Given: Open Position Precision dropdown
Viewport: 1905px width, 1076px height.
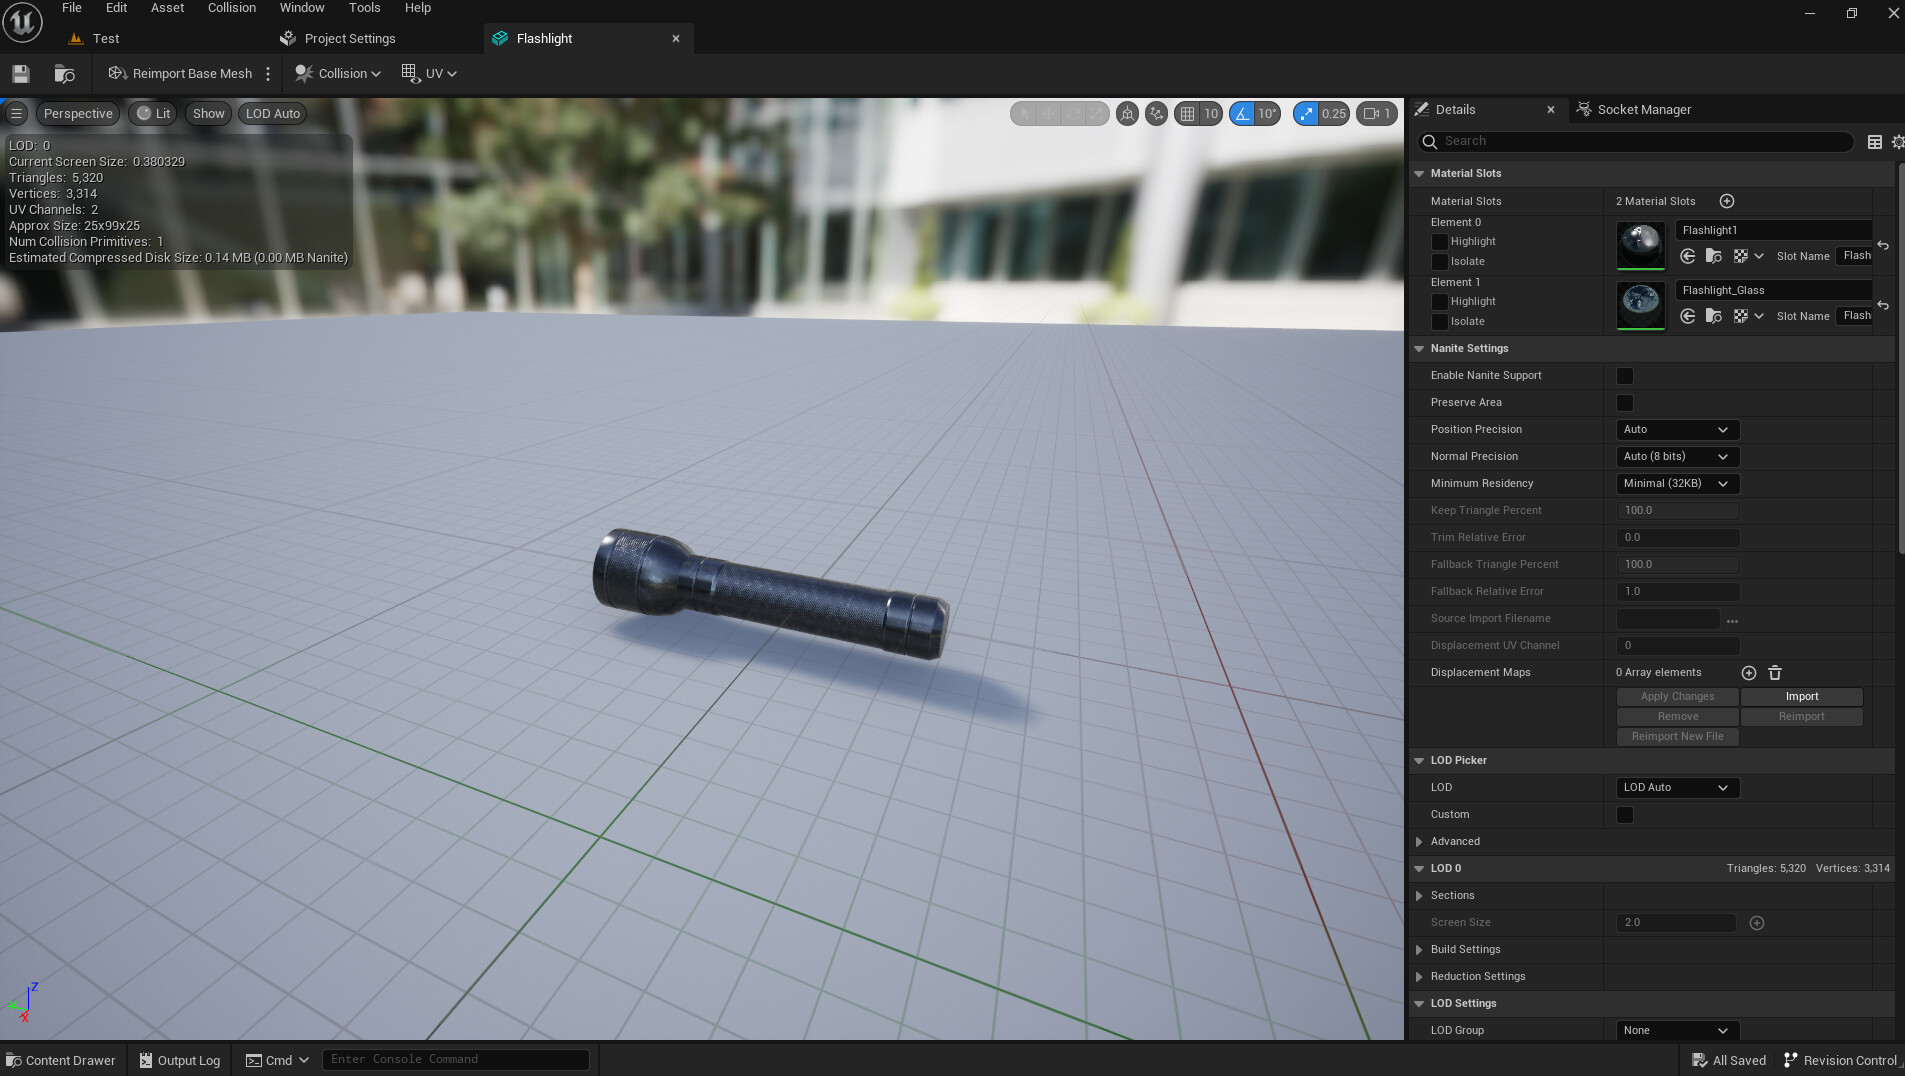Looking at the screenshot, I should pos(1678,430).
